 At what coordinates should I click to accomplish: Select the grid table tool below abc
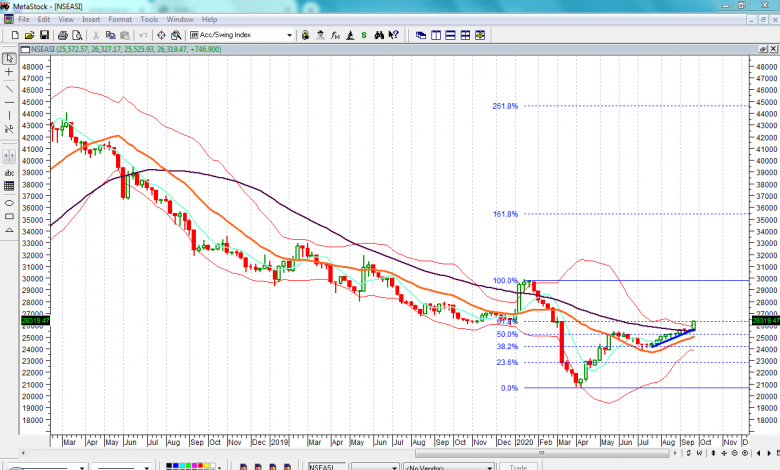click(x=9, y=186)
